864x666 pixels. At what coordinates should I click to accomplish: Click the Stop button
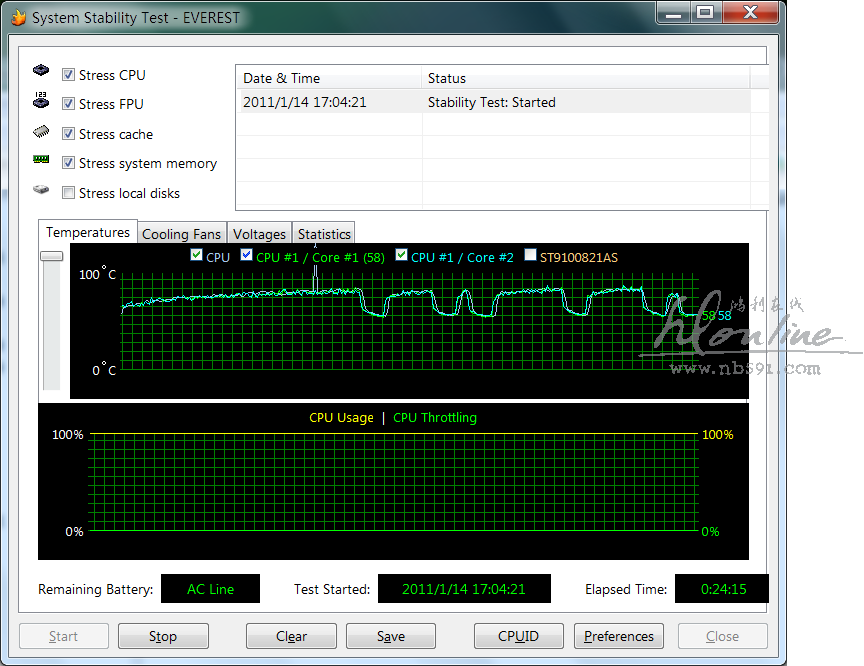tap(163, 636)
